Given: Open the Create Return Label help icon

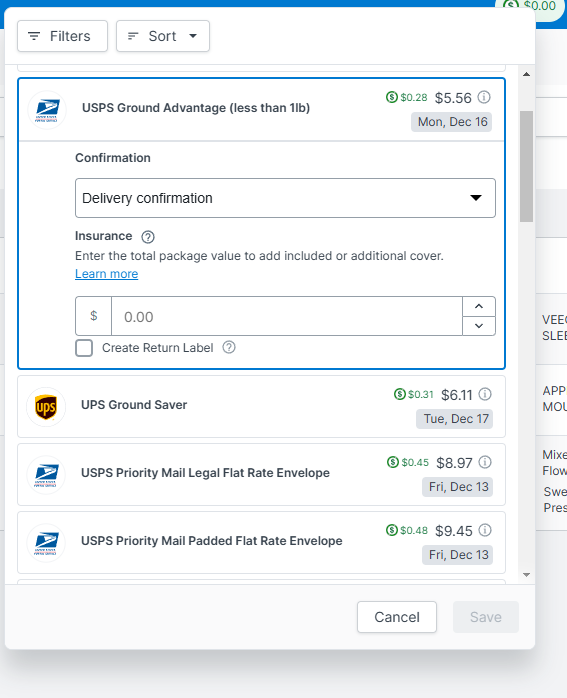Looking at the screenshot, I should (229, 347).
